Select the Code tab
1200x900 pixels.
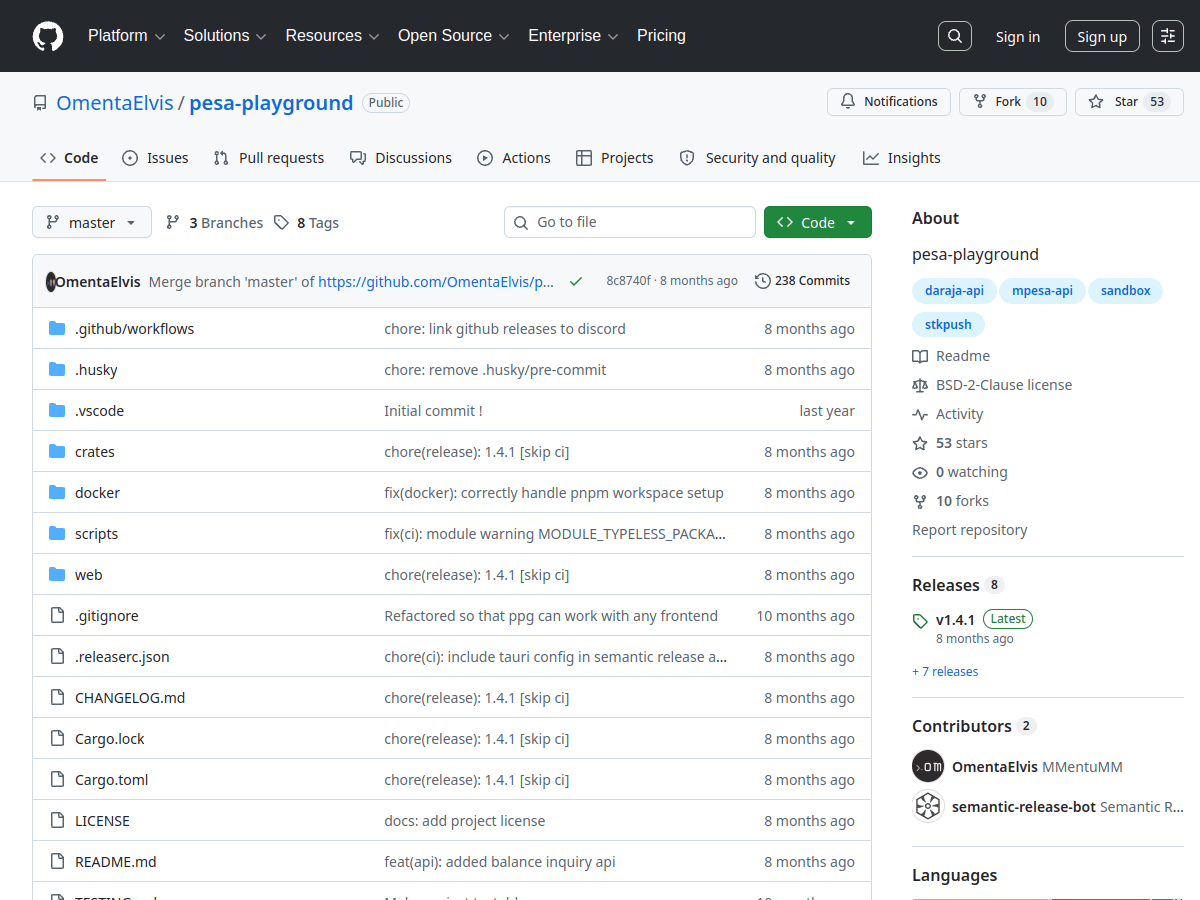click(69, 158)
